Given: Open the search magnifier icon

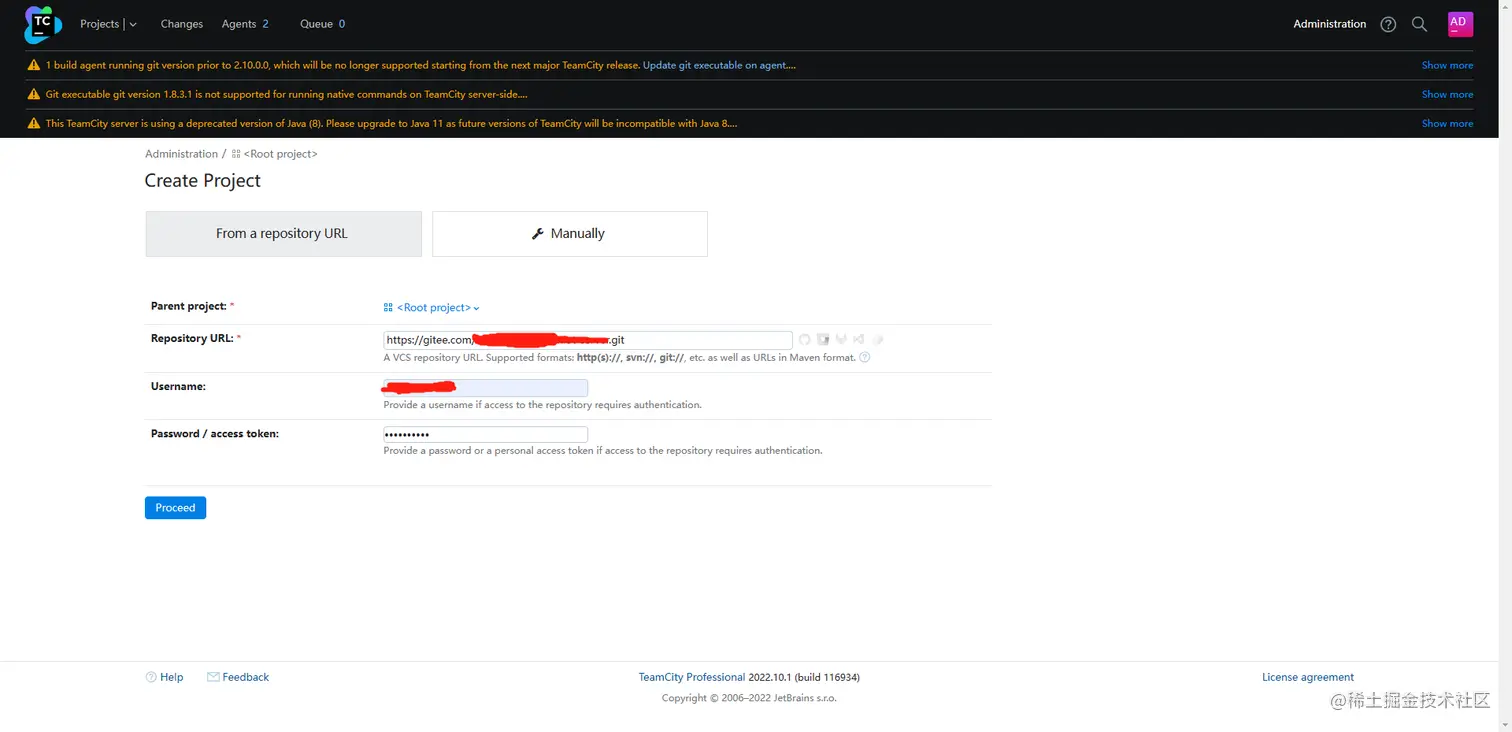Looking at the screenshot, I should (1419, 24).
